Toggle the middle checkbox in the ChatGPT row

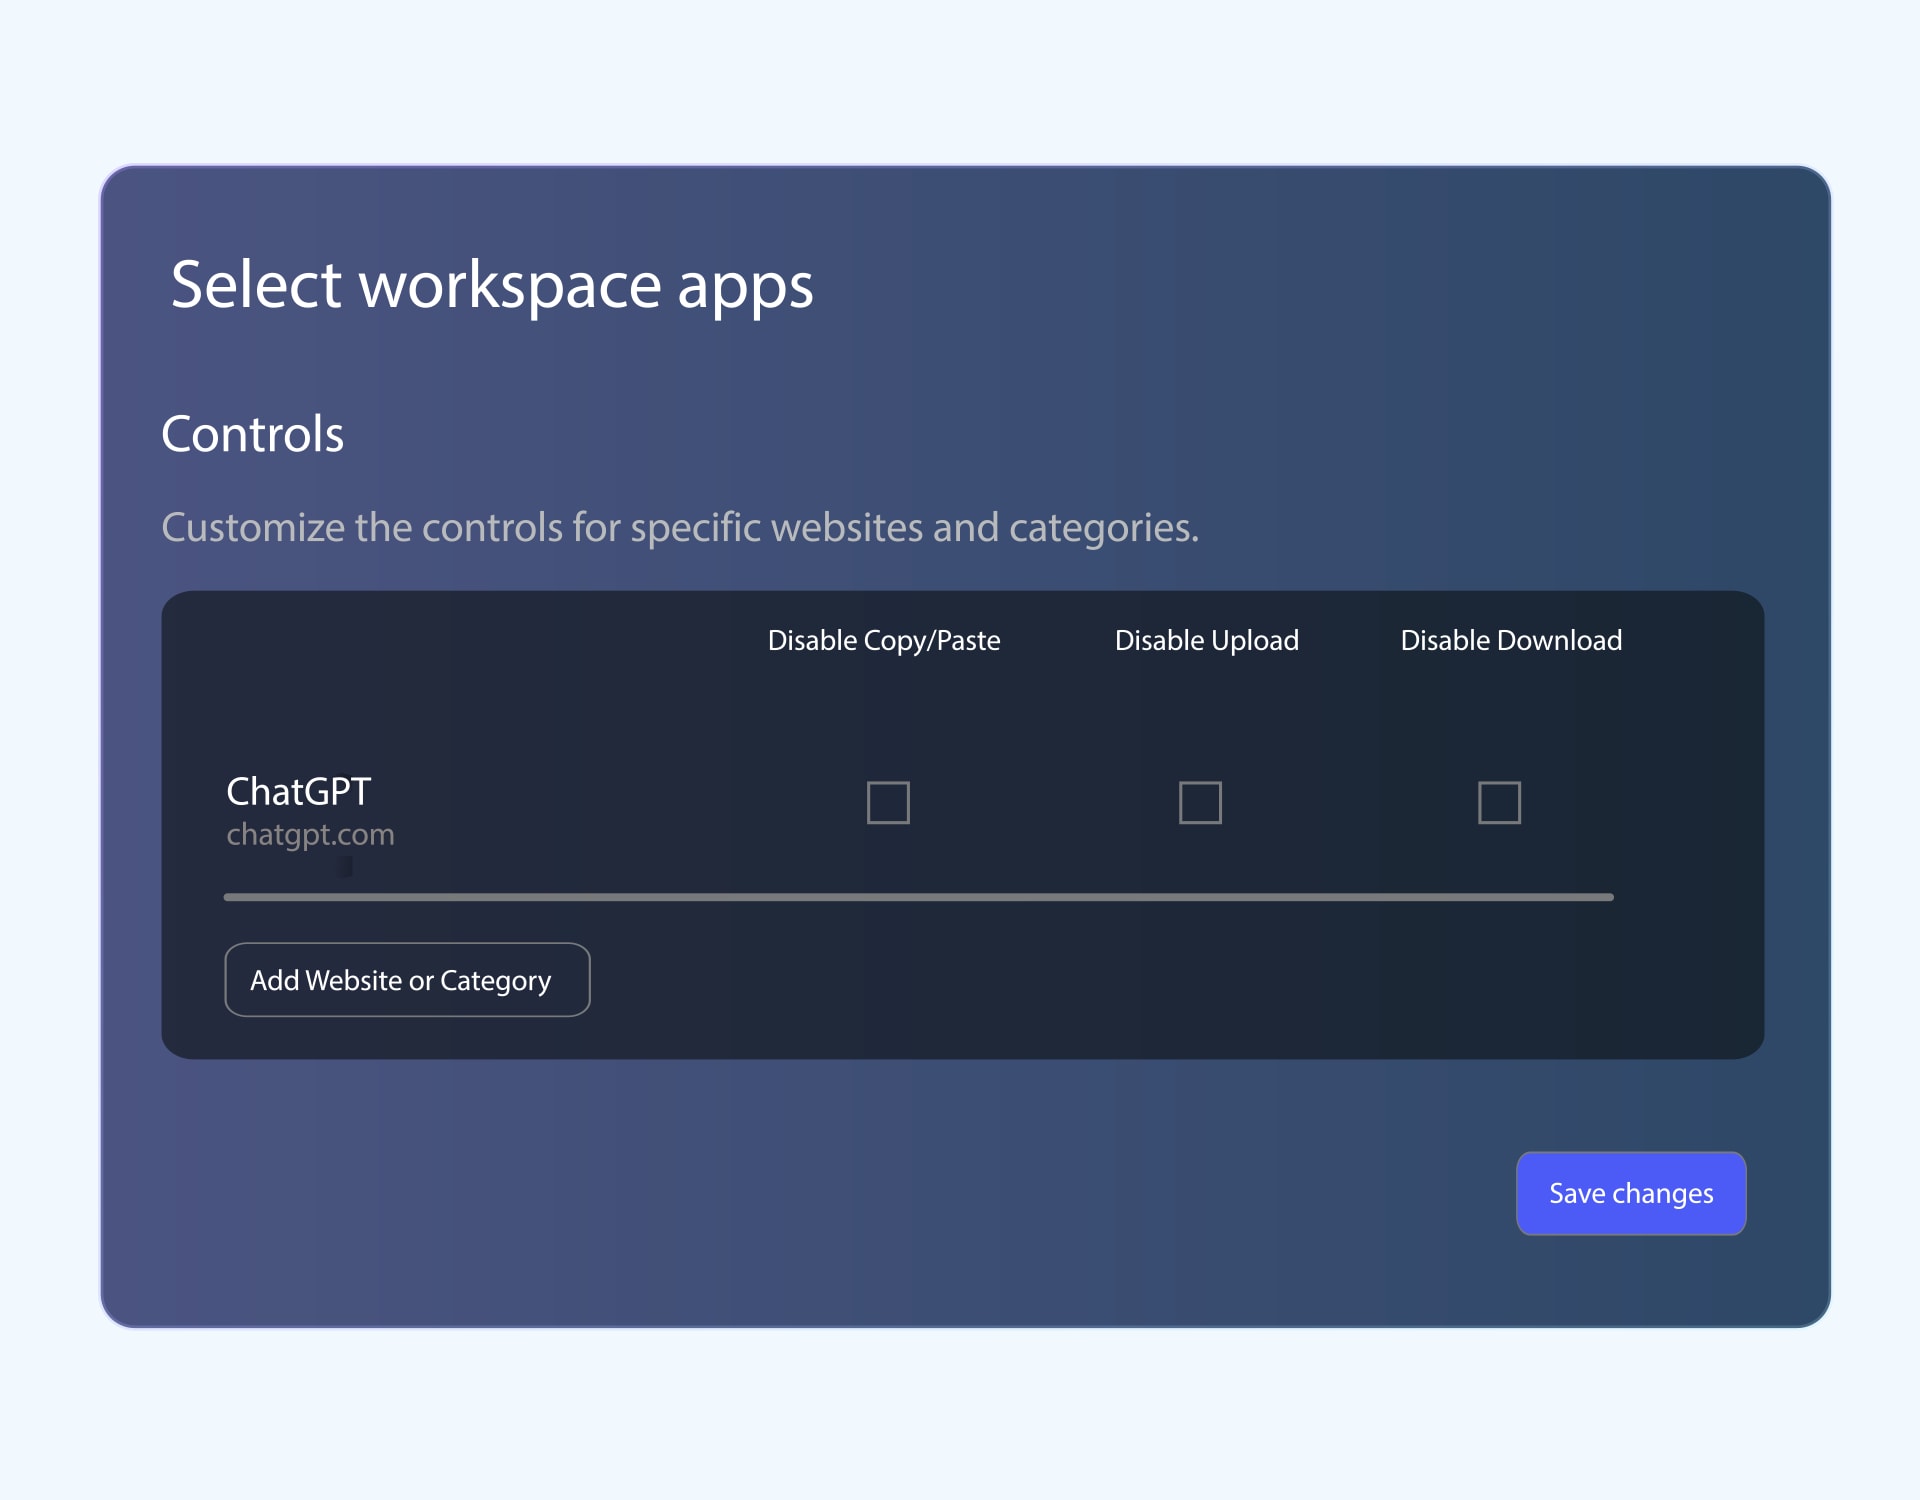point(1199,802)
